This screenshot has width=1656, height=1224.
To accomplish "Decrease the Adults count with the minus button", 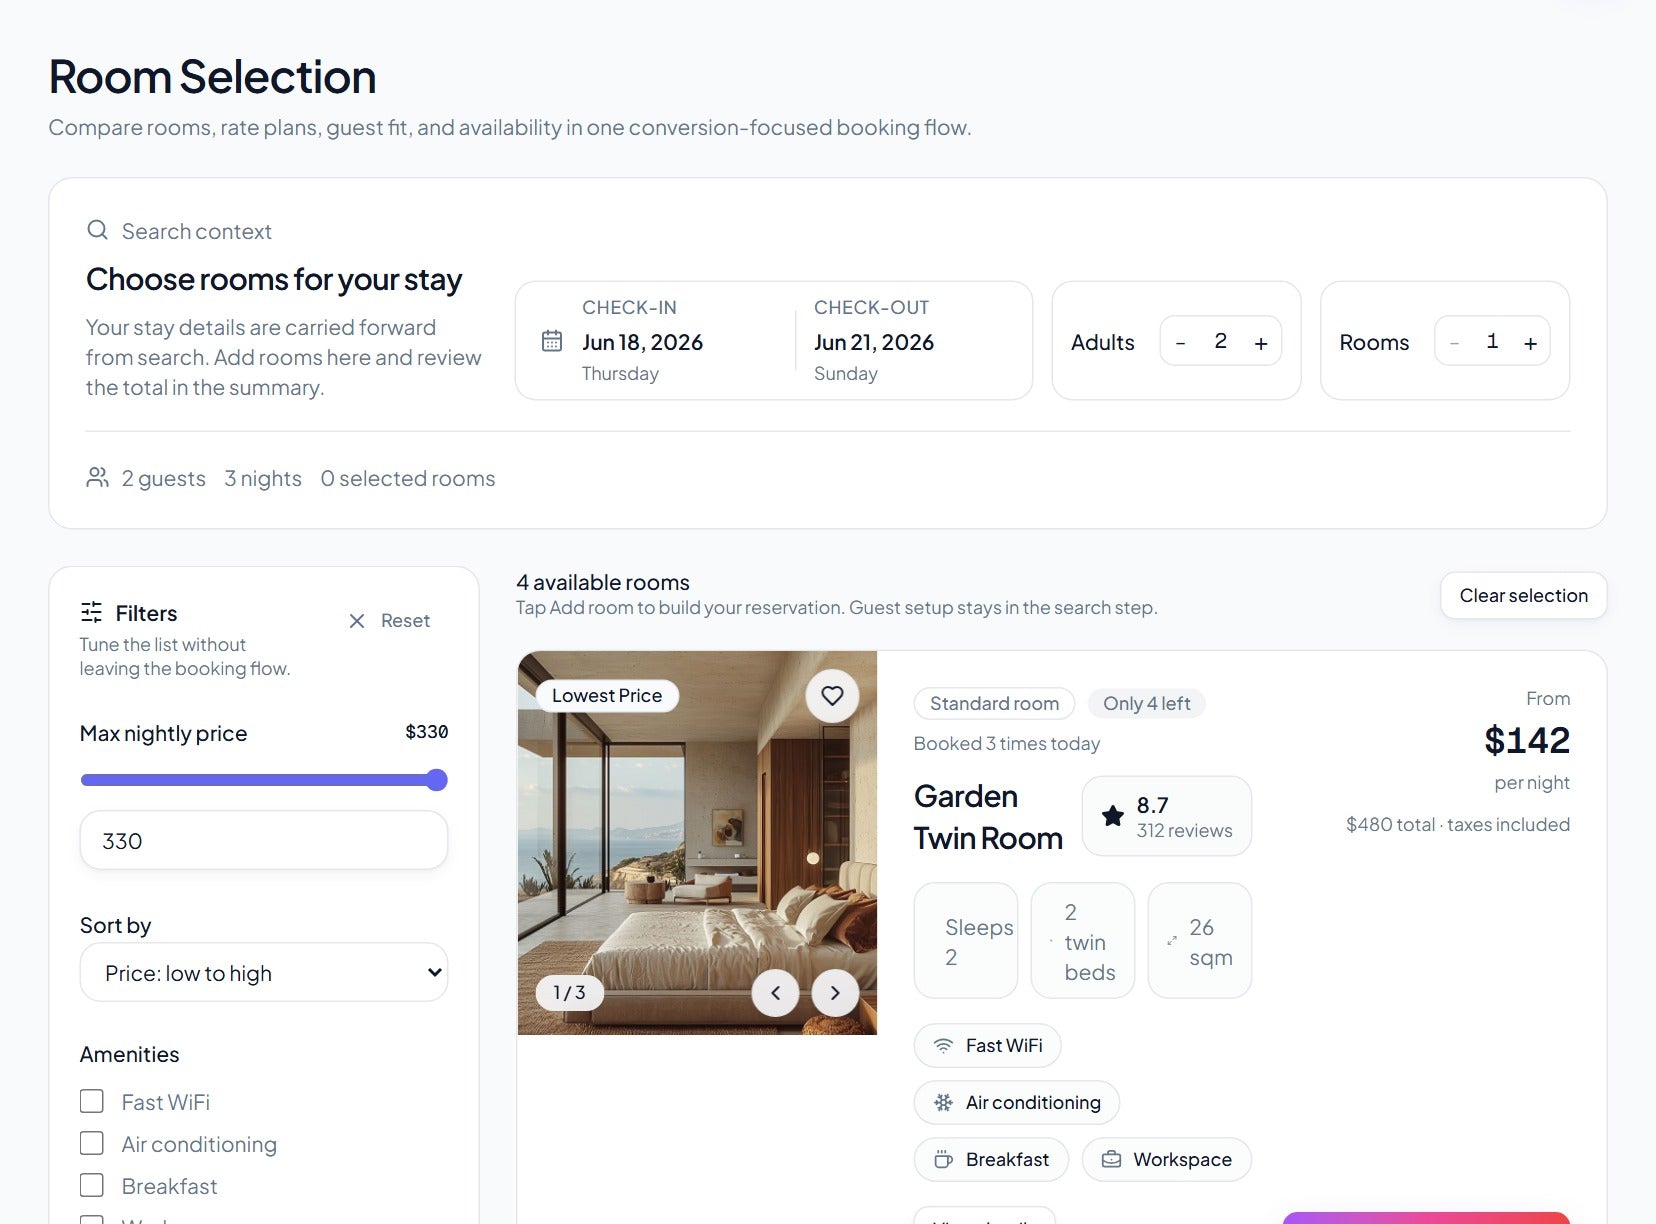I will (x=1181, y=343).
